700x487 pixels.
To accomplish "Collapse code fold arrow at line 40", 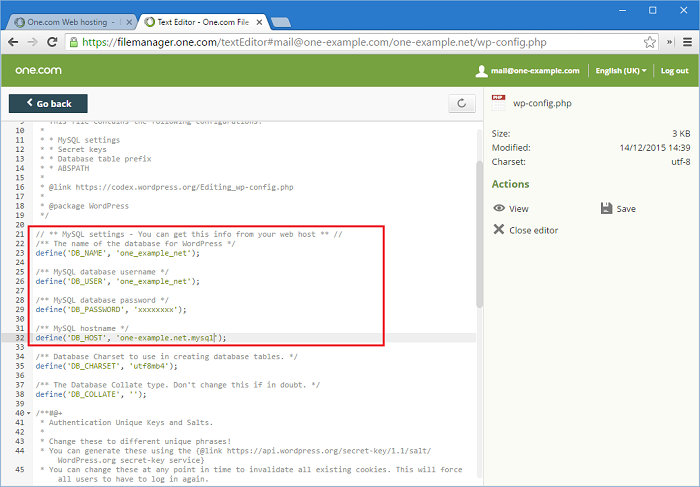I will pos(29,413).
